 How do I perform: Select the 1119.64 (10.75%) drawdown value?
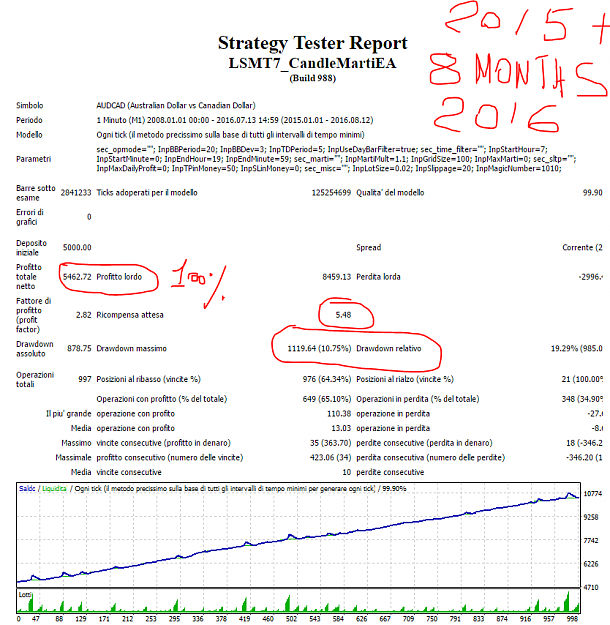[x=319, y=348]
